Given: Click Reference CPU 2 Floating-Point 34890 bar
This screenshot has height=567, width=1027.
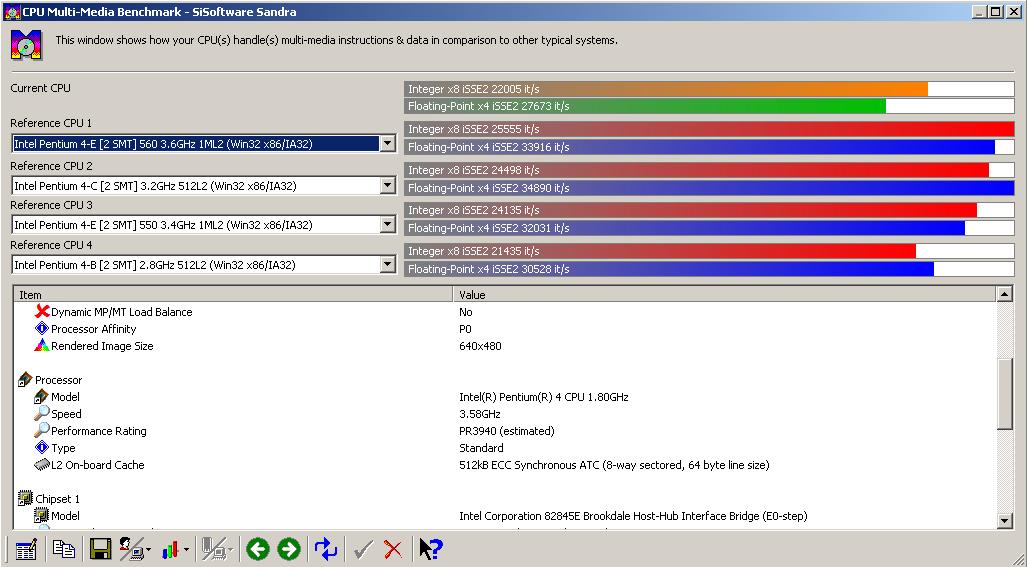Looking at the screenshot, I should point(709,188).
